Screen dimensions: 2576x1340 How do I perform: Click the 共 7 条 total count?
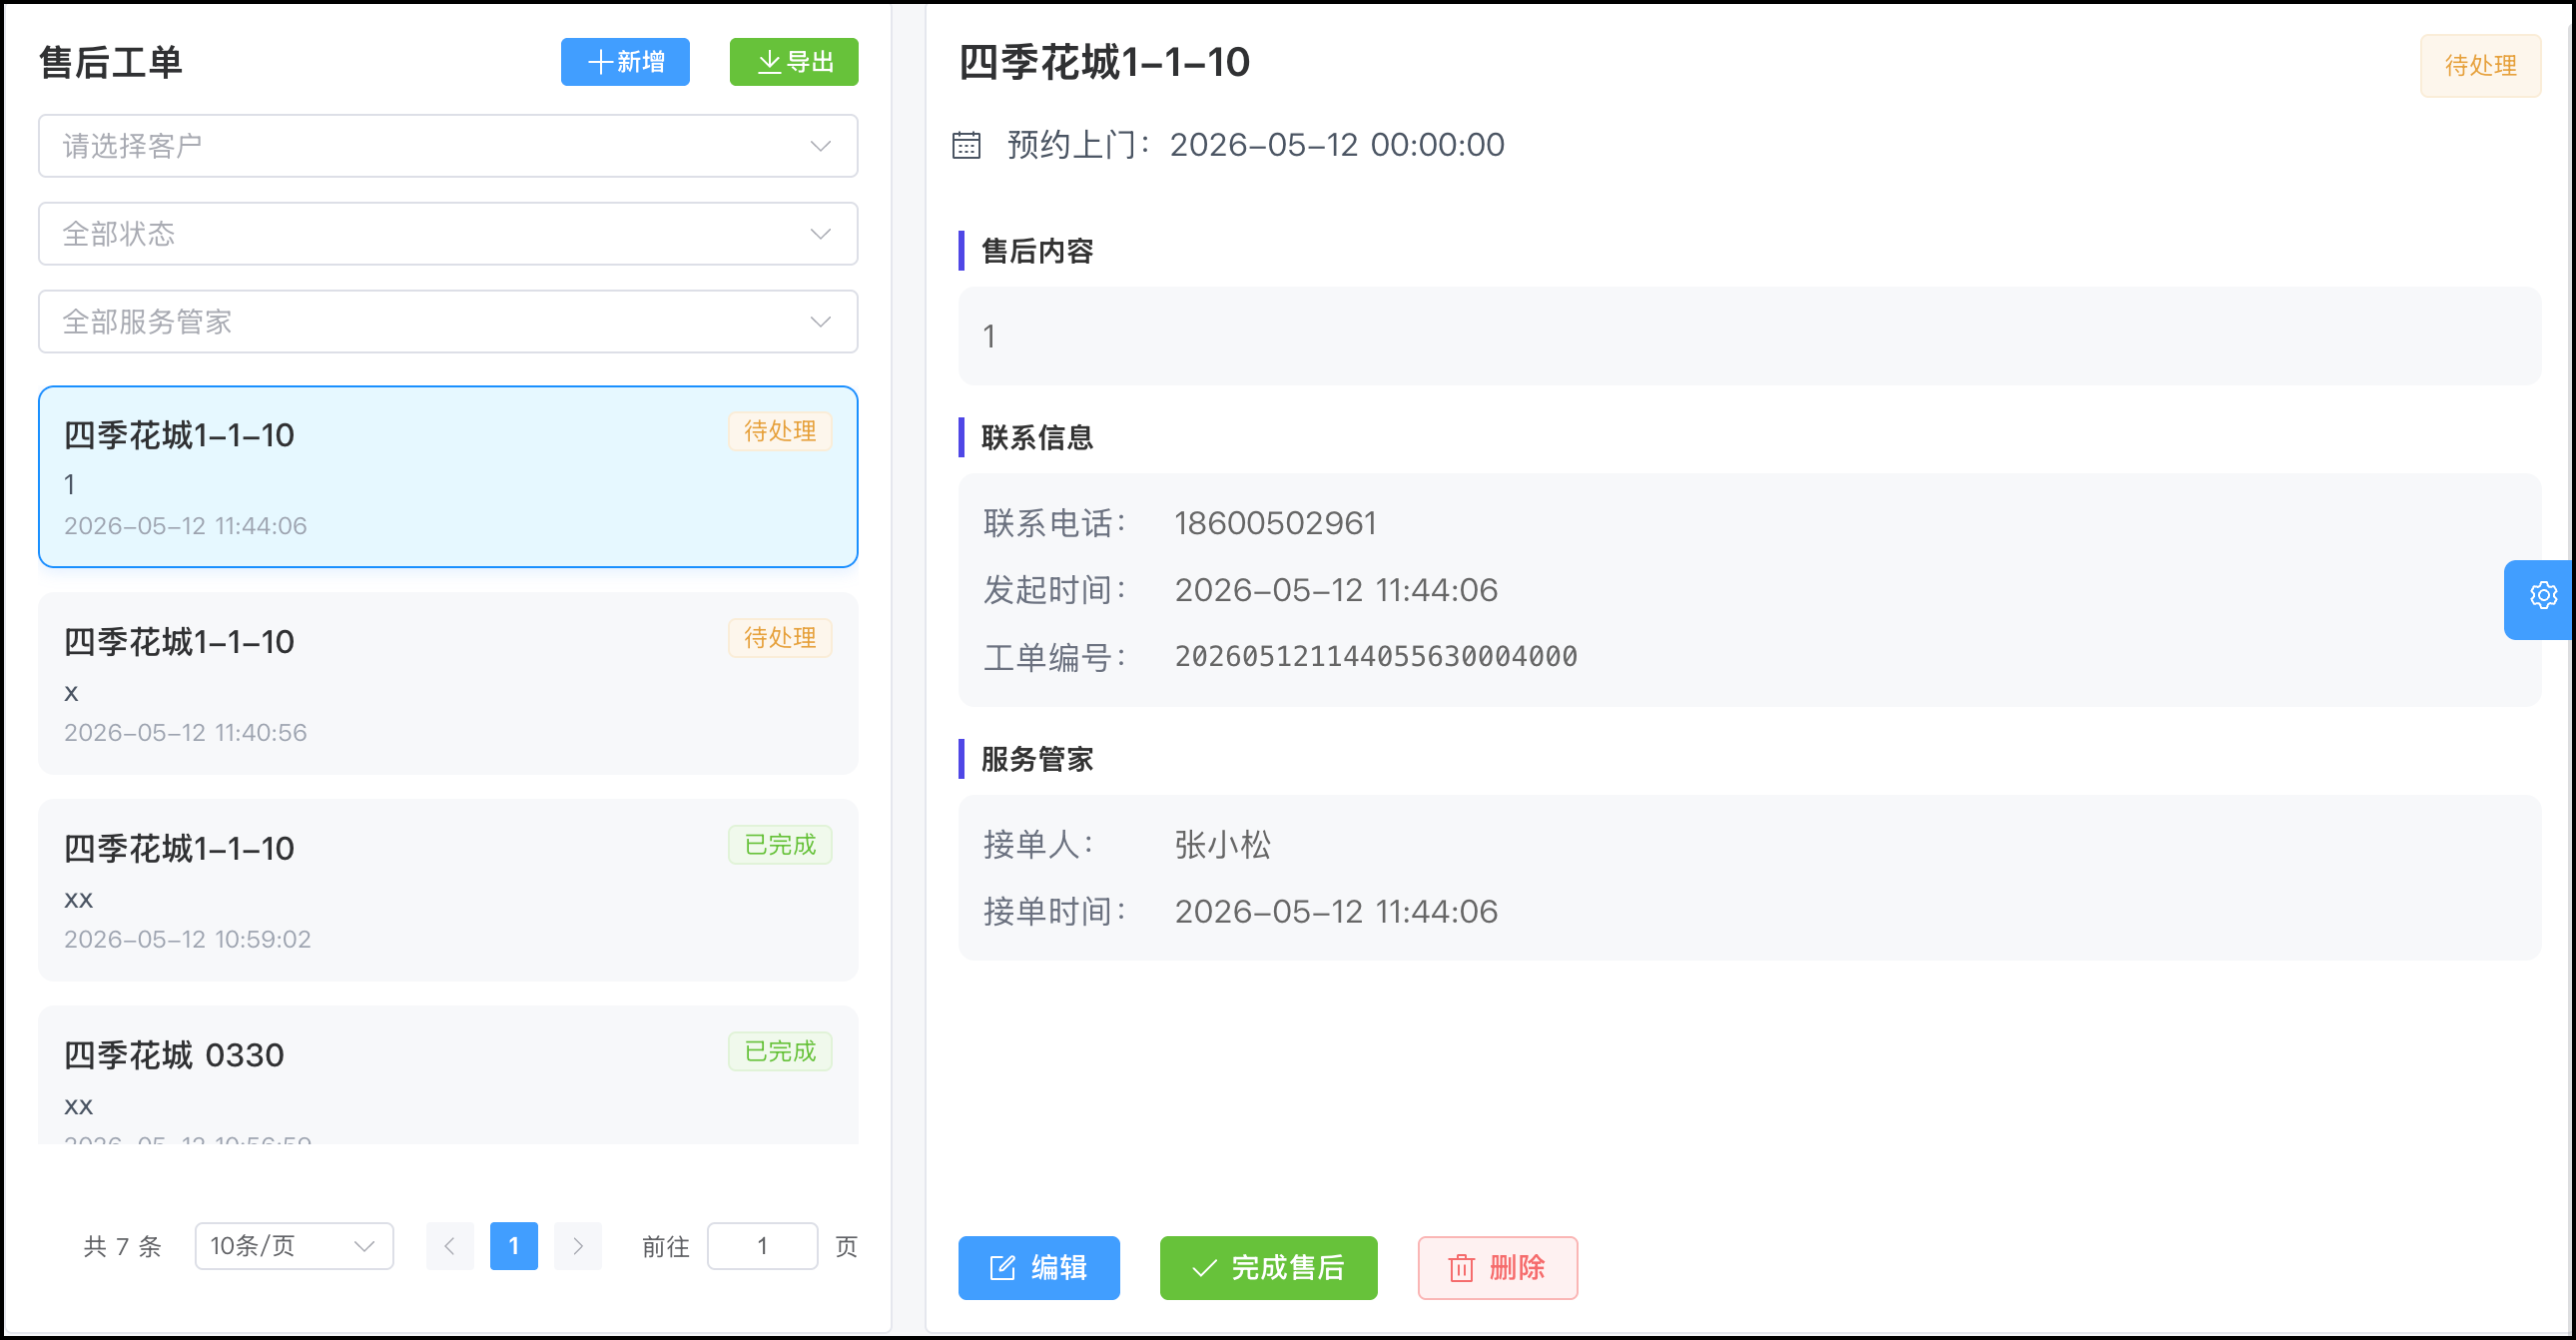pyautogui.click(x=122, y=1246)
